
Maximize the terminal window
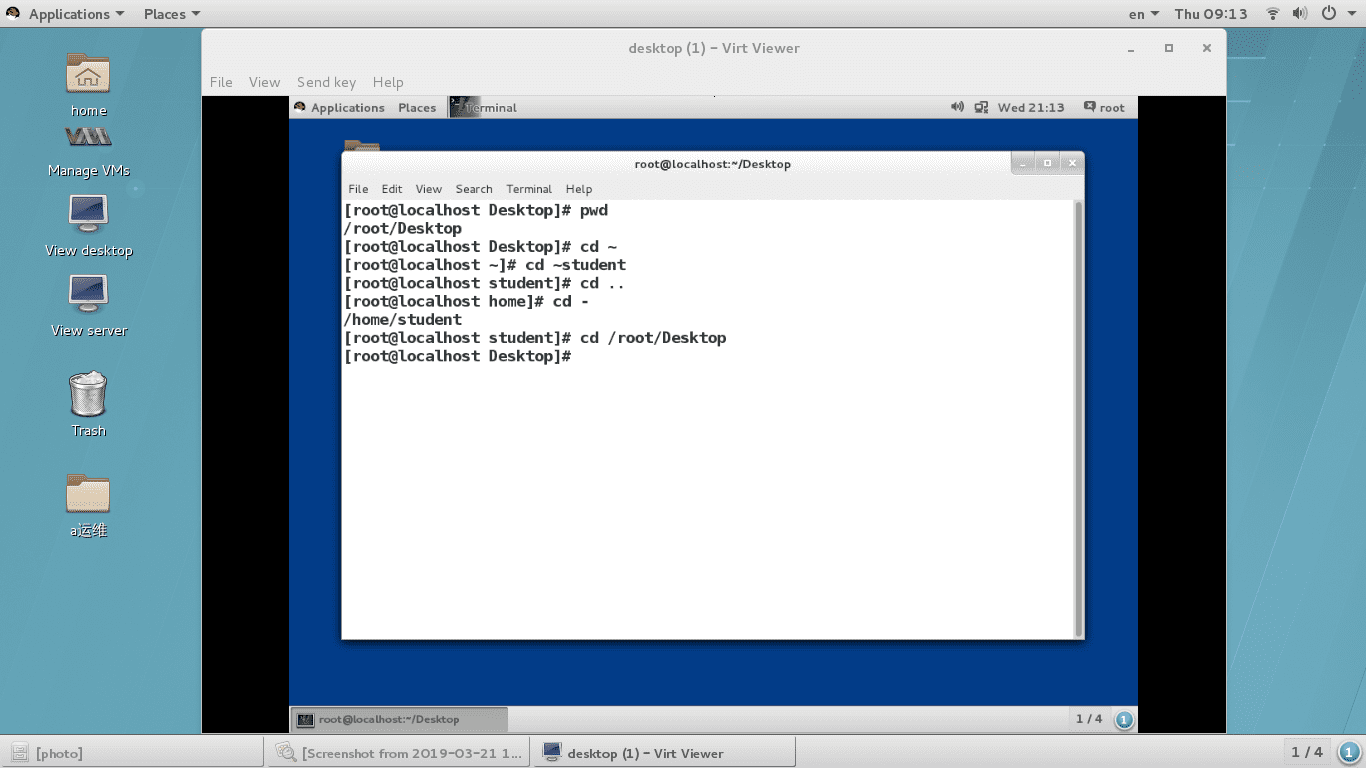(1047, 163)
